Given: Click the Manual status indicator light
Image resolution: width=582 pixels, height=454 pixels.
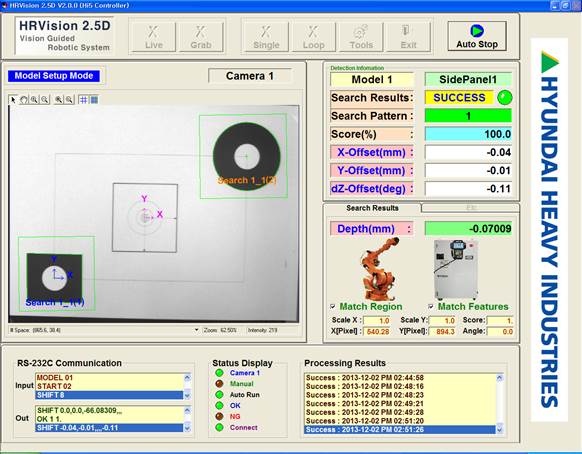Looking at the screenshot, I should pyautogui.click(x=219, y=383).
